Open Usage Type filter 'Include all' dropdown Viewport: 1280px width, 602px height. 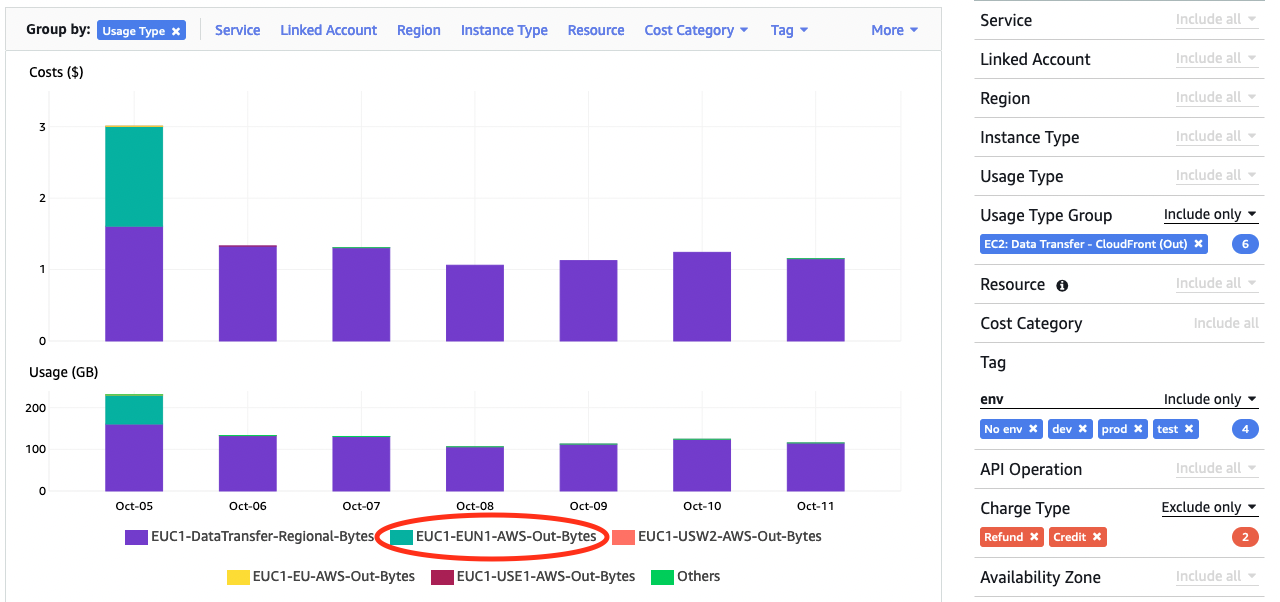[x=1216, y=175]
